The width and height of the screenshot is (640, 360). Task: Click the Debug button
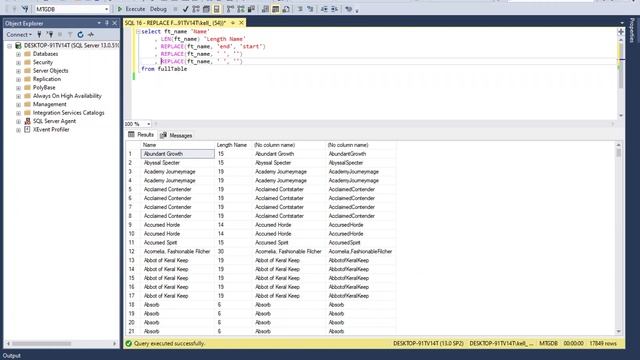point(158,9)
